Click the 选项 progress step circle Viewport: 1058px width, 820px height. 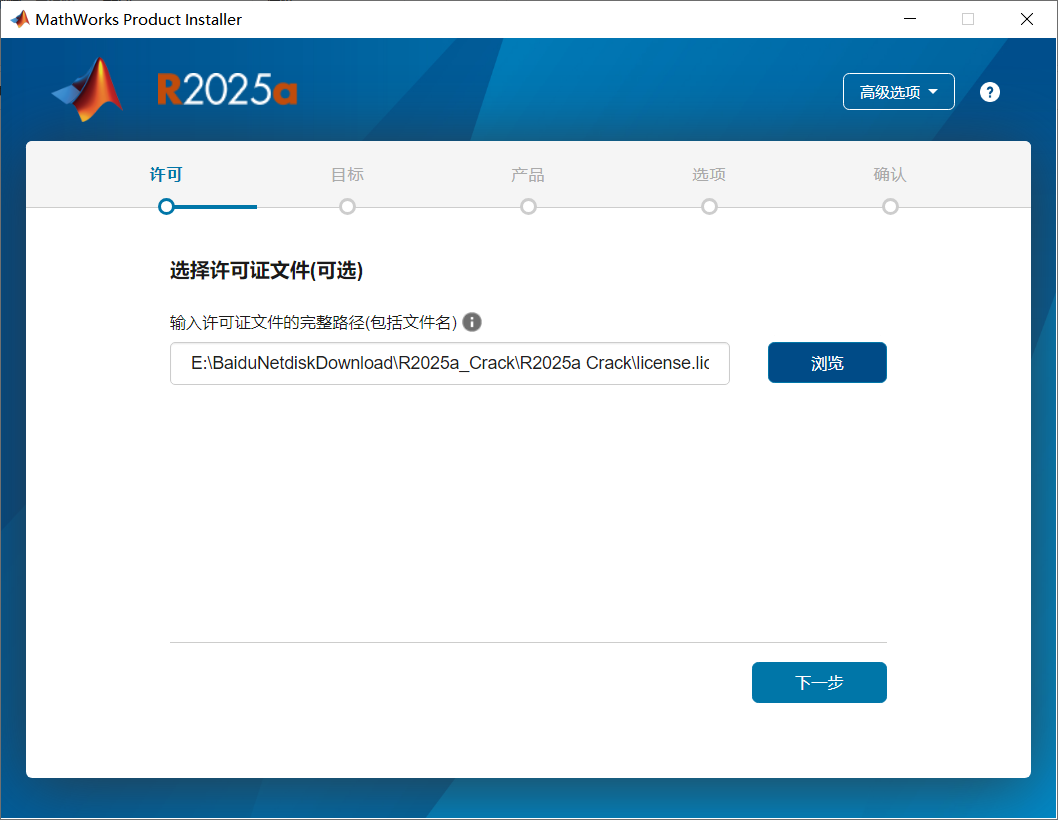(x=709, y=207)
